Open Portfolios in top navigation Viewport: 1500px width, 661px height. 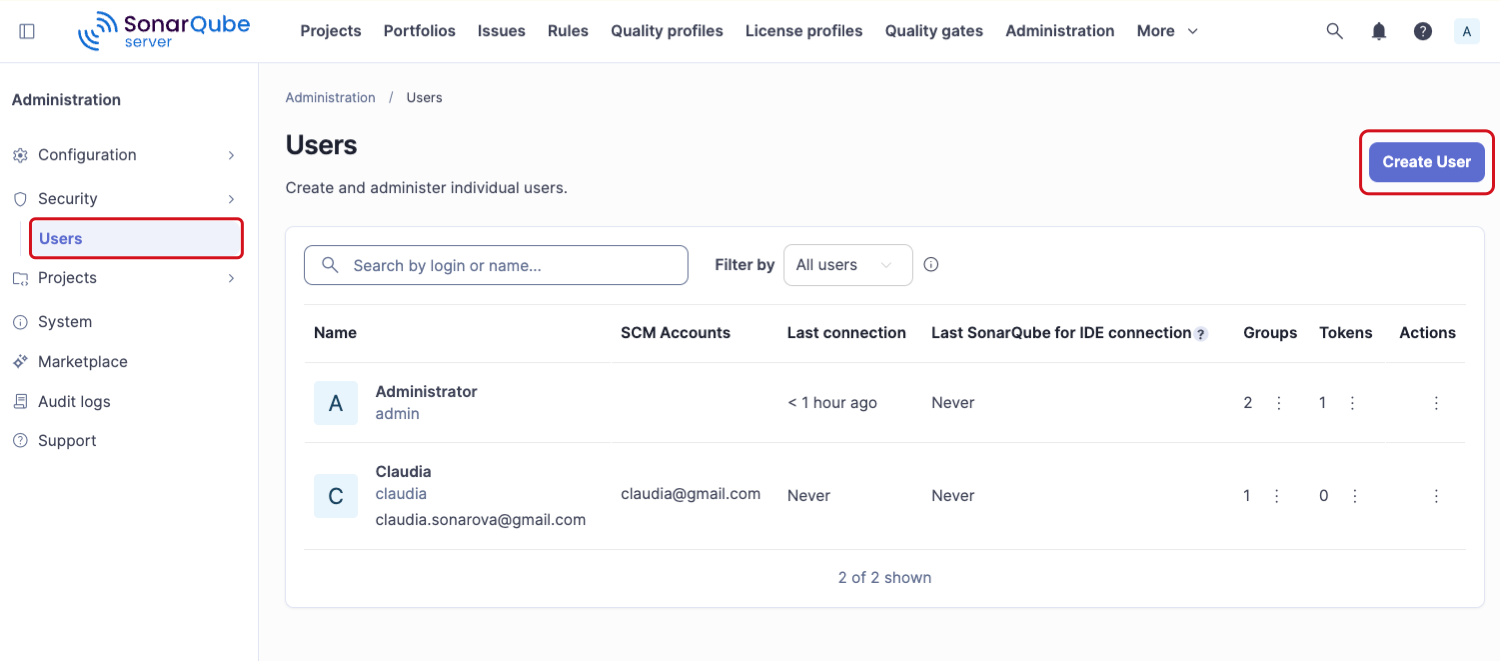coord(420,31)
